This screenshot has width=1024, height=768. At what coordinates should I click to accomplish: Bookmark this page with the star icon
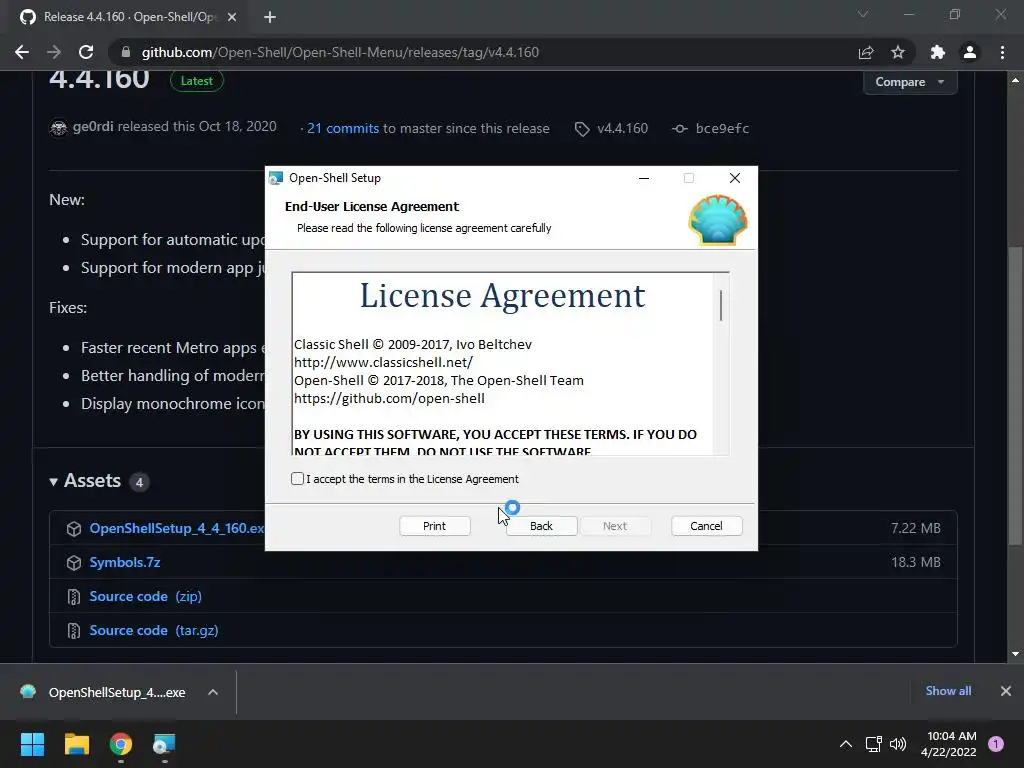coord(898,52)
